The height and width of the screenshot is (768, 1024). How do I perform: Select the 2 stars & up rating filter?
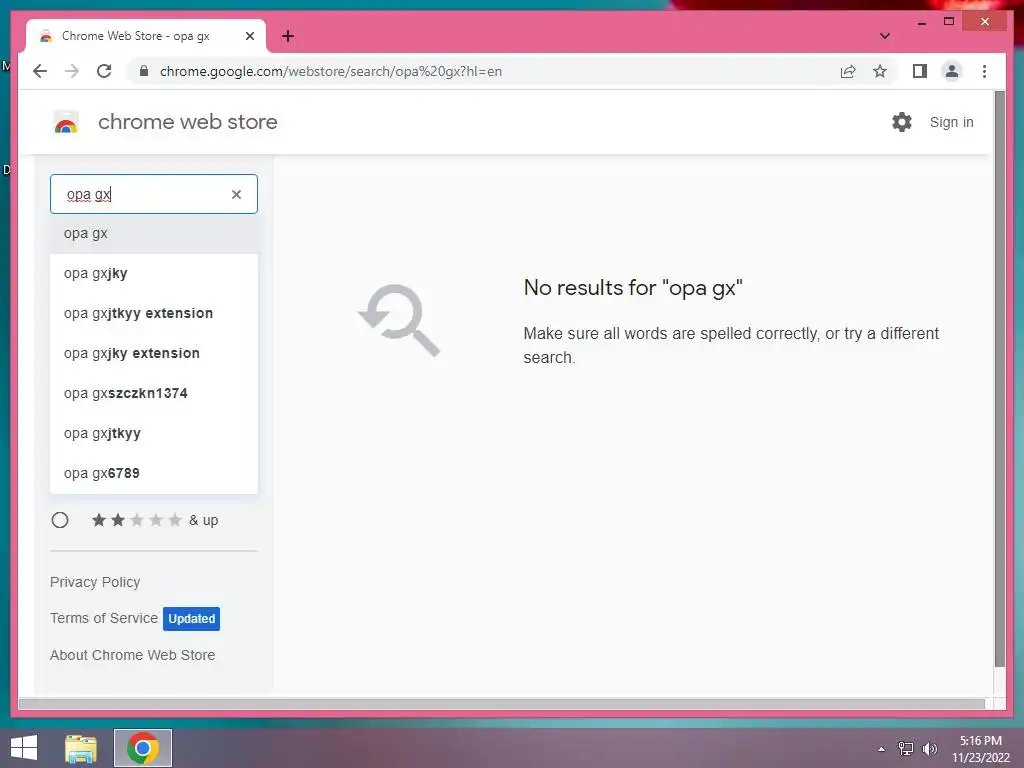(60, 520)
